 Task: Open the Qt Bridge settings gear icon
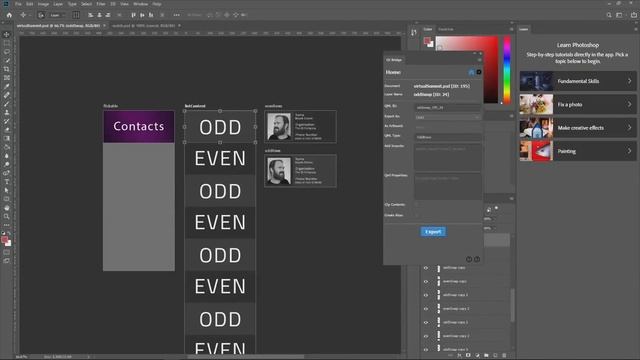pyautogui.click(x=479, y=72)
